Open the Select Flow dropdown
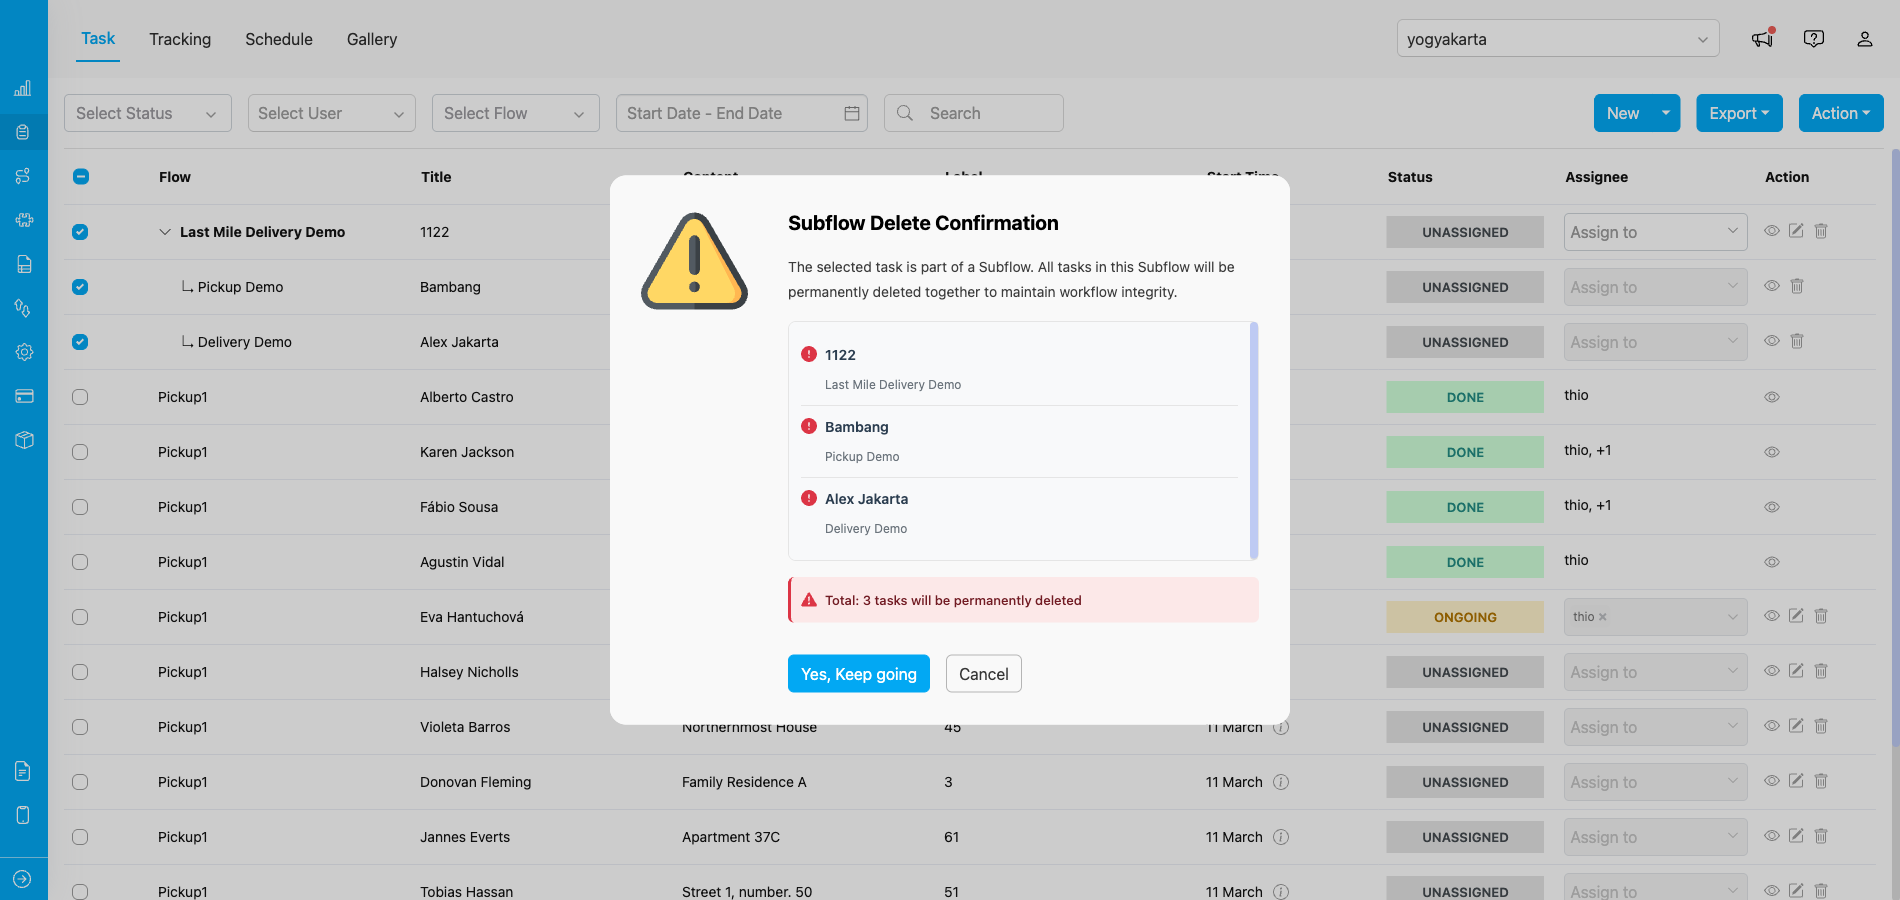The width and height of the screenshot is (1900, 900). click(516, 113)
